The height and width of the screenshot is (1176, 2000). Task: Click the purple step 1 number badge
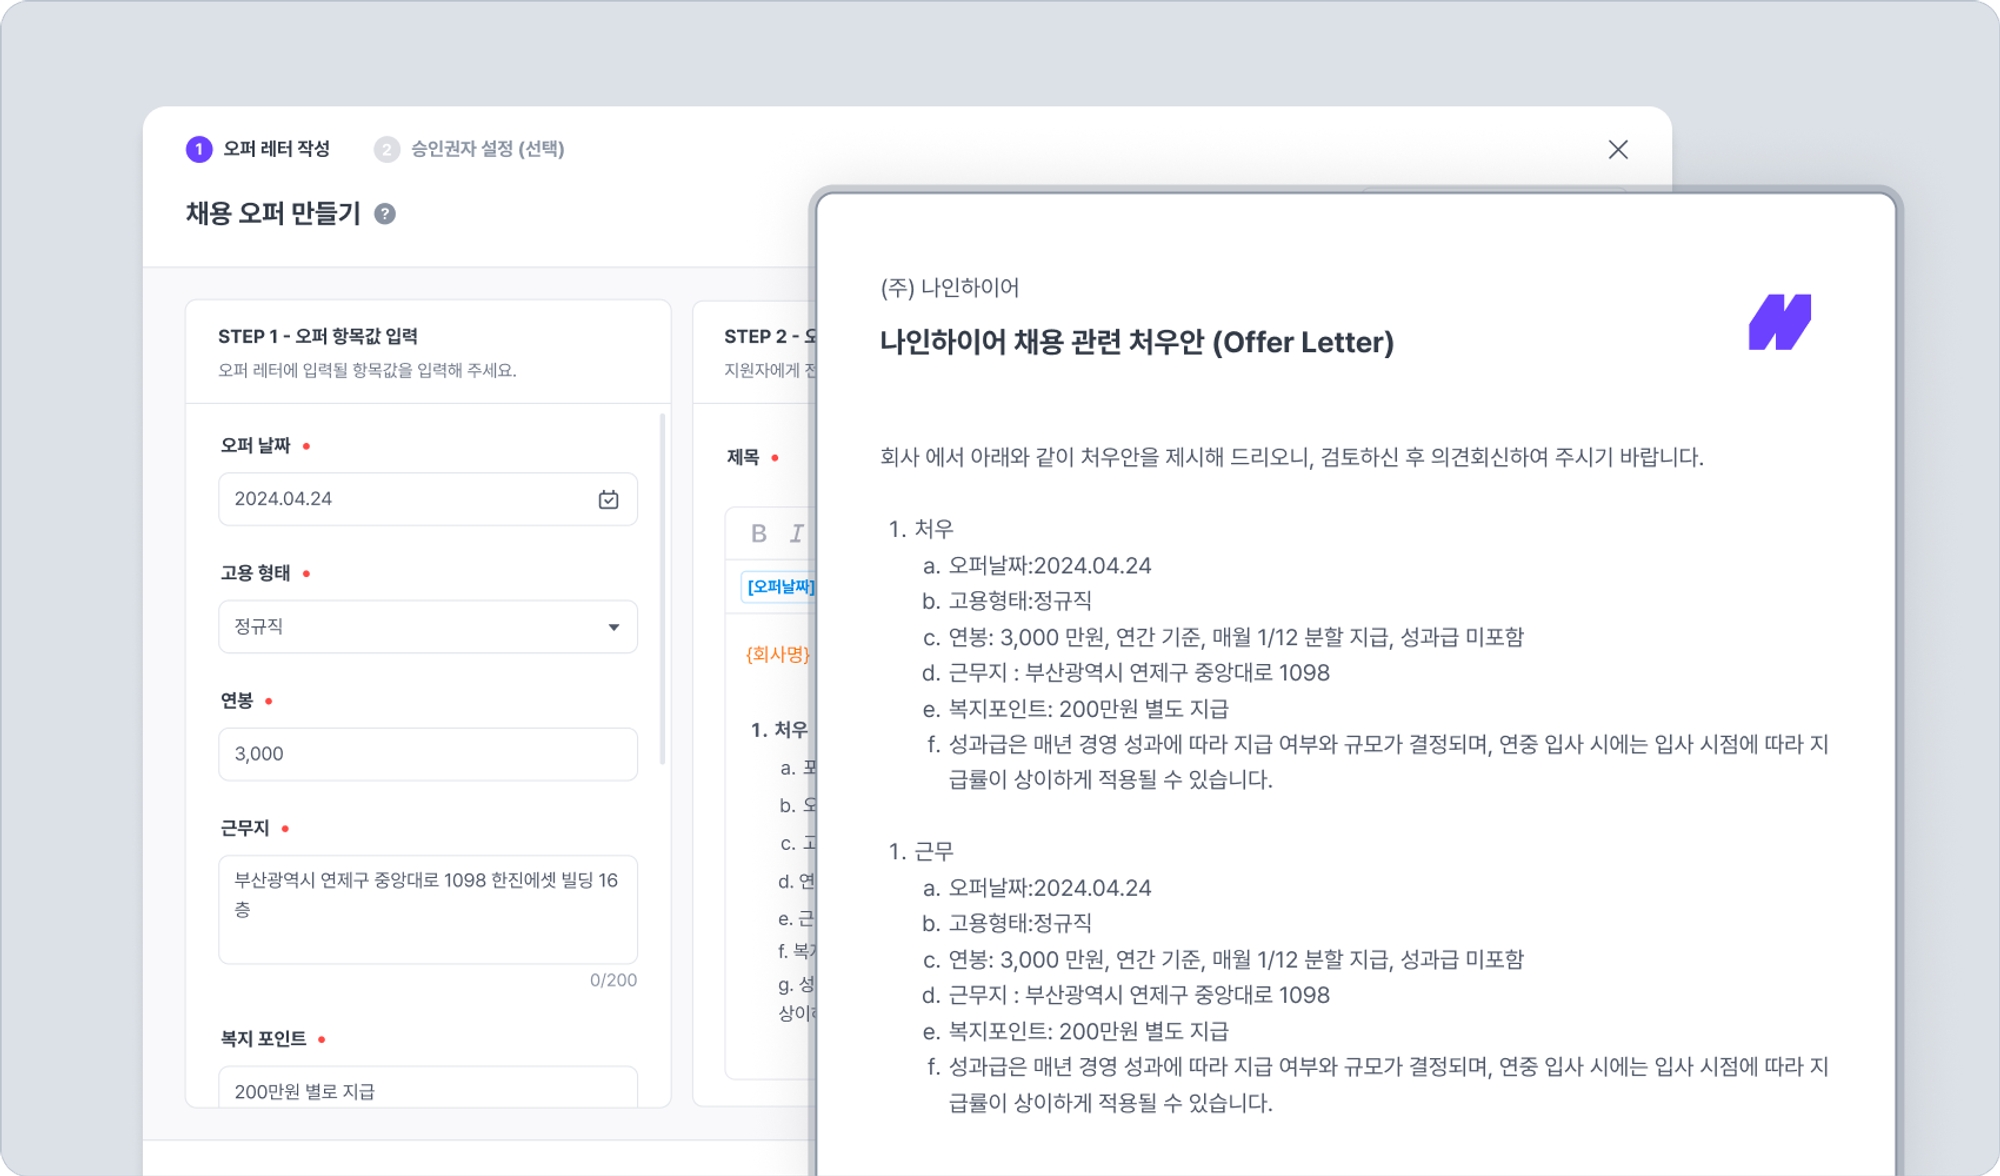point(199,149)
